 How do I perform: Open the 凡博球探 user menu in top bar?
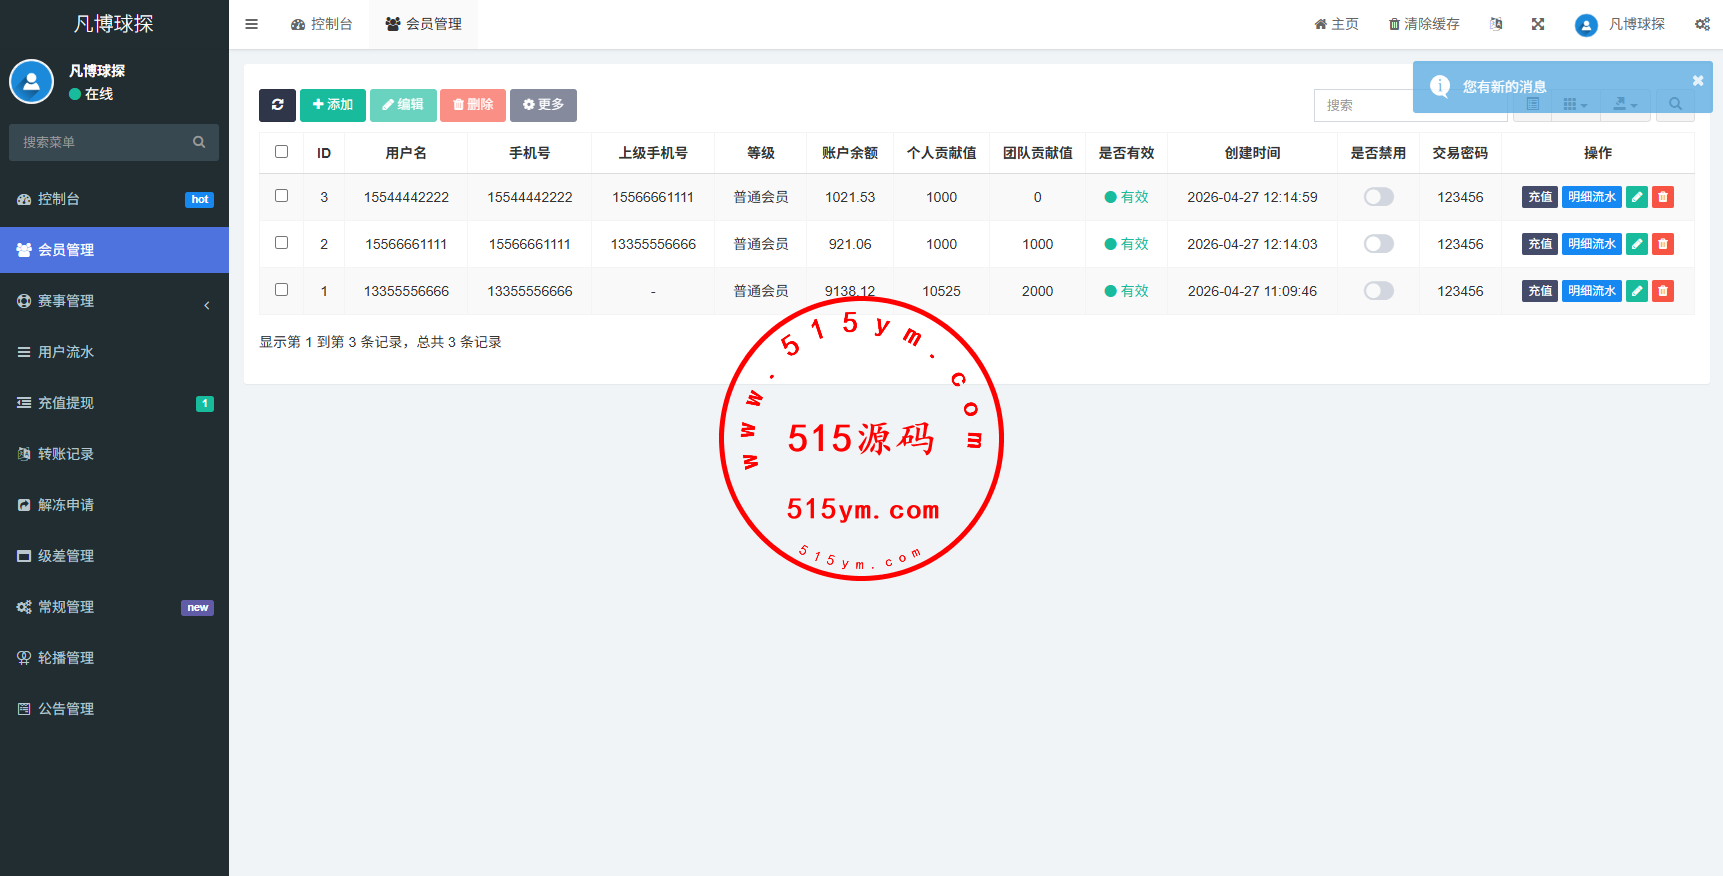click(1620, 24)
